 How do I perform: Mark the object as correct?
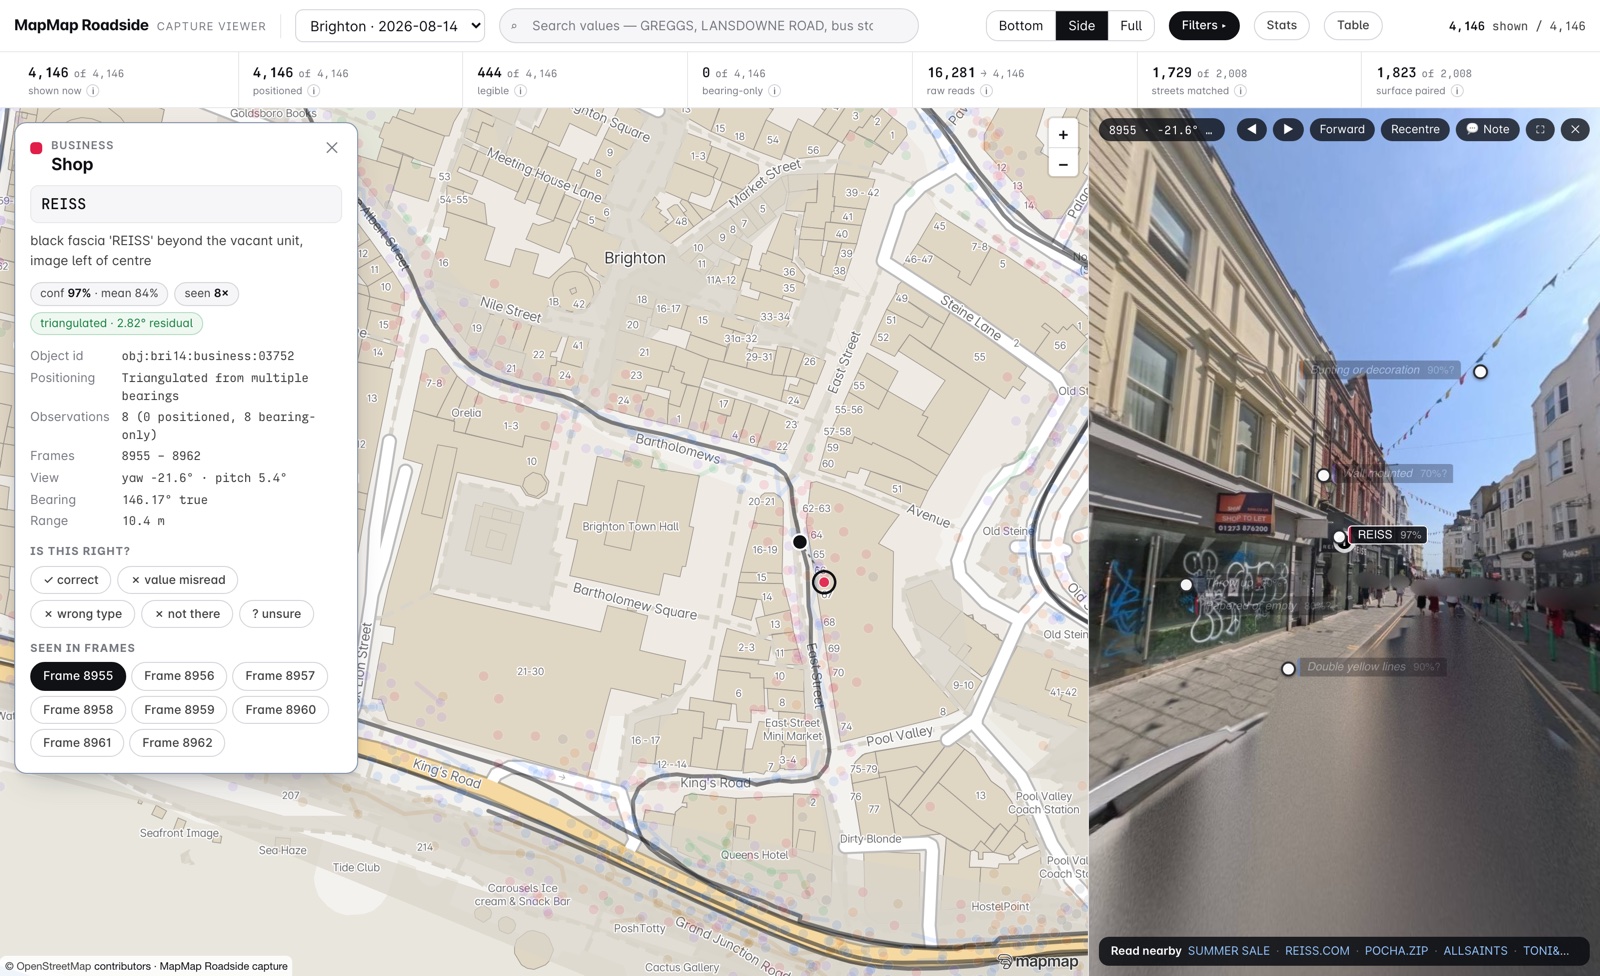pyautogui.click(x=71, y=580)
